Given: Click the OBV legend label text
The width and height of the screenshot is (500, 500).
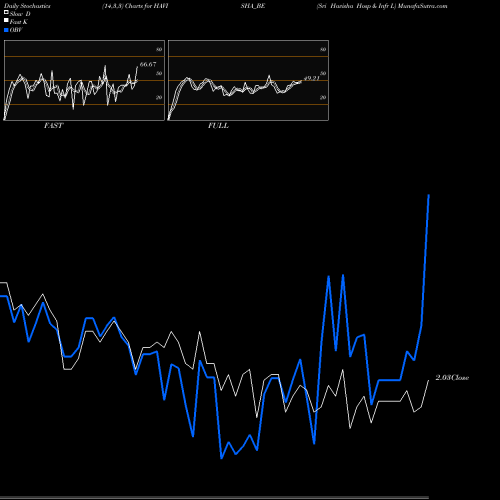Looking at the screenshot, I should (x=16, y=30).
